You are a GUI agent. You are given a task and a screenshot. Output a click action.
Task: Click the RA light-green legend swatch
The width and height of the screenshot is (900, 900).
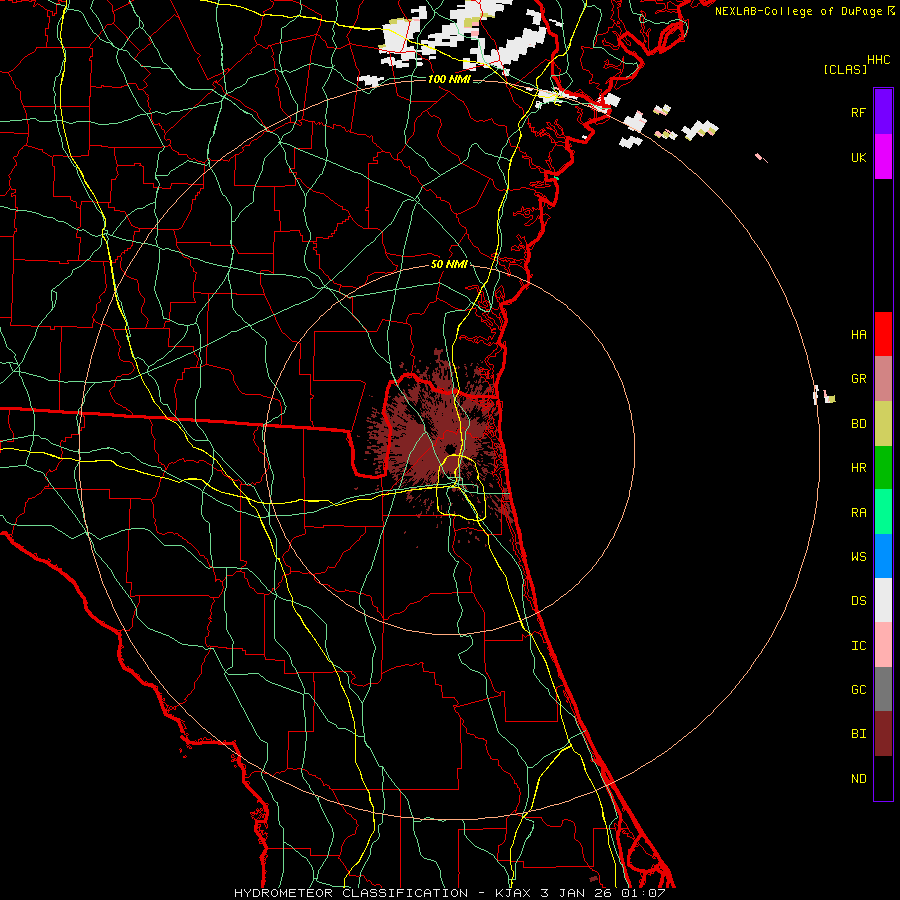pyautogui.click(x=883, y=512)
